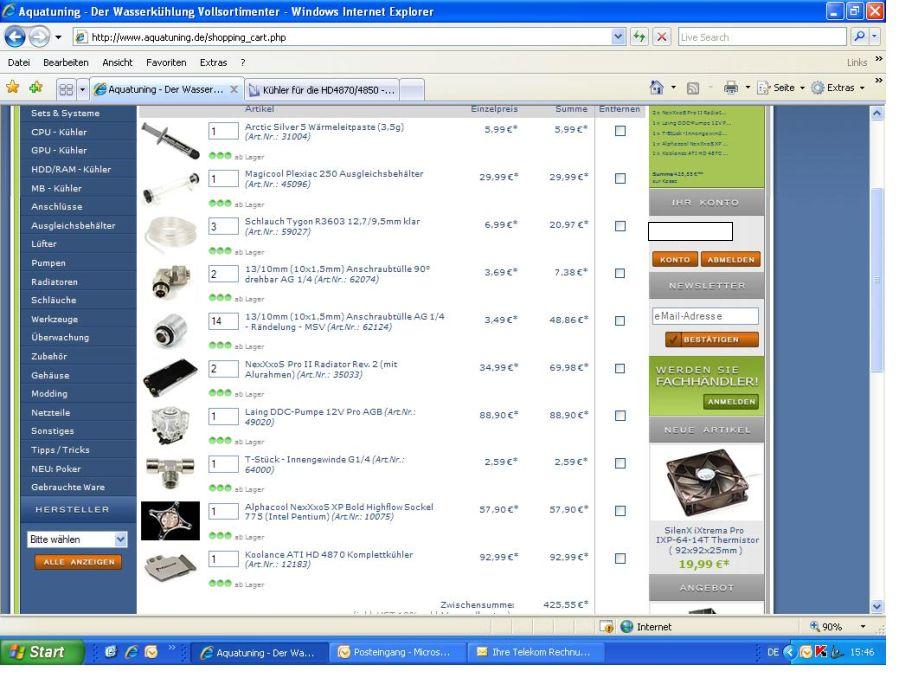Screen dimensions: 900x678
Task: Open the Quick Tabs grid icon
Action: tap(66, 89)
